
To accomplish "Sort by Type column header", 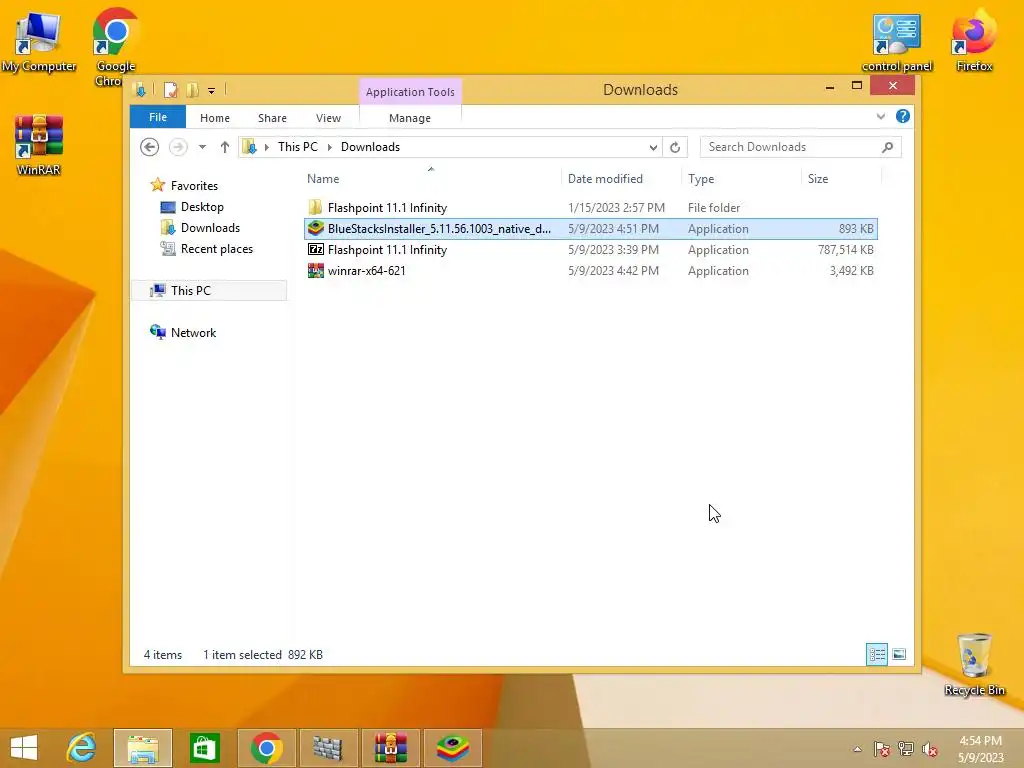I will [741, 178].
